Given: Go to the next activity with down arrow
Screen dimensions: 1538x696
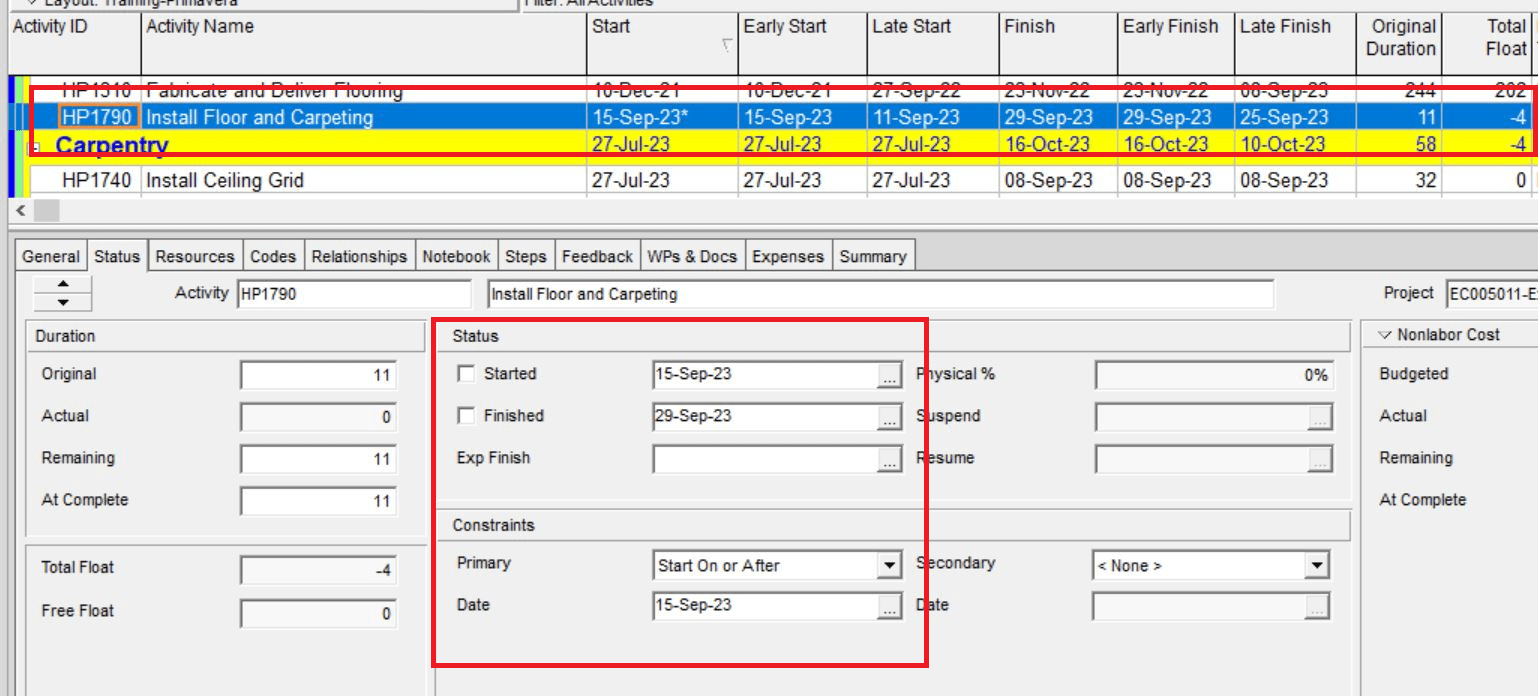Looking at the screenshot, I should tap(63, 302).
